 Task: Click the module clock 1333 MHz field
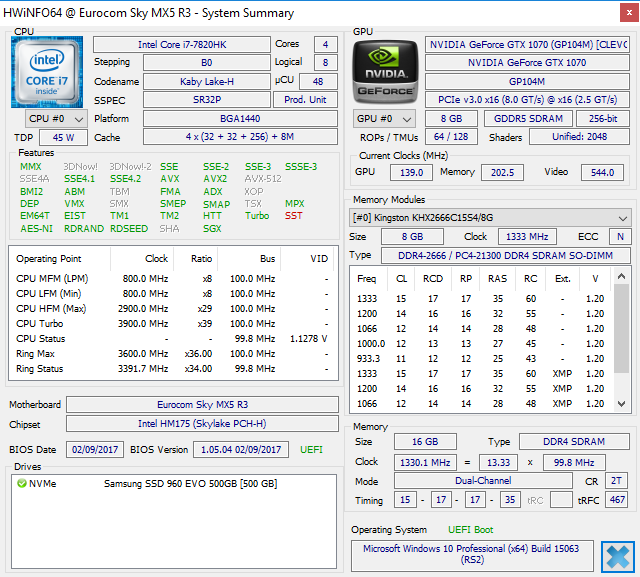click(x=527, y=237)
